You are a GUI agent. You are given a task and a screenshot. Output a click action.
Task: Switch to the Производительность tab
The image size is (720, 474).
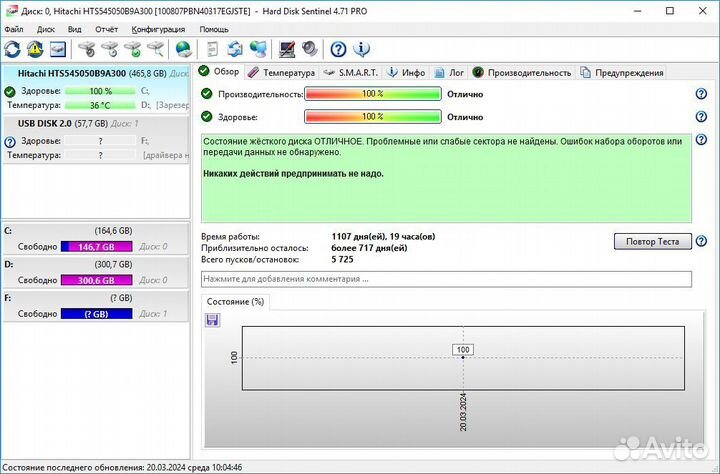pyautogui.click(x=522, y=73)
